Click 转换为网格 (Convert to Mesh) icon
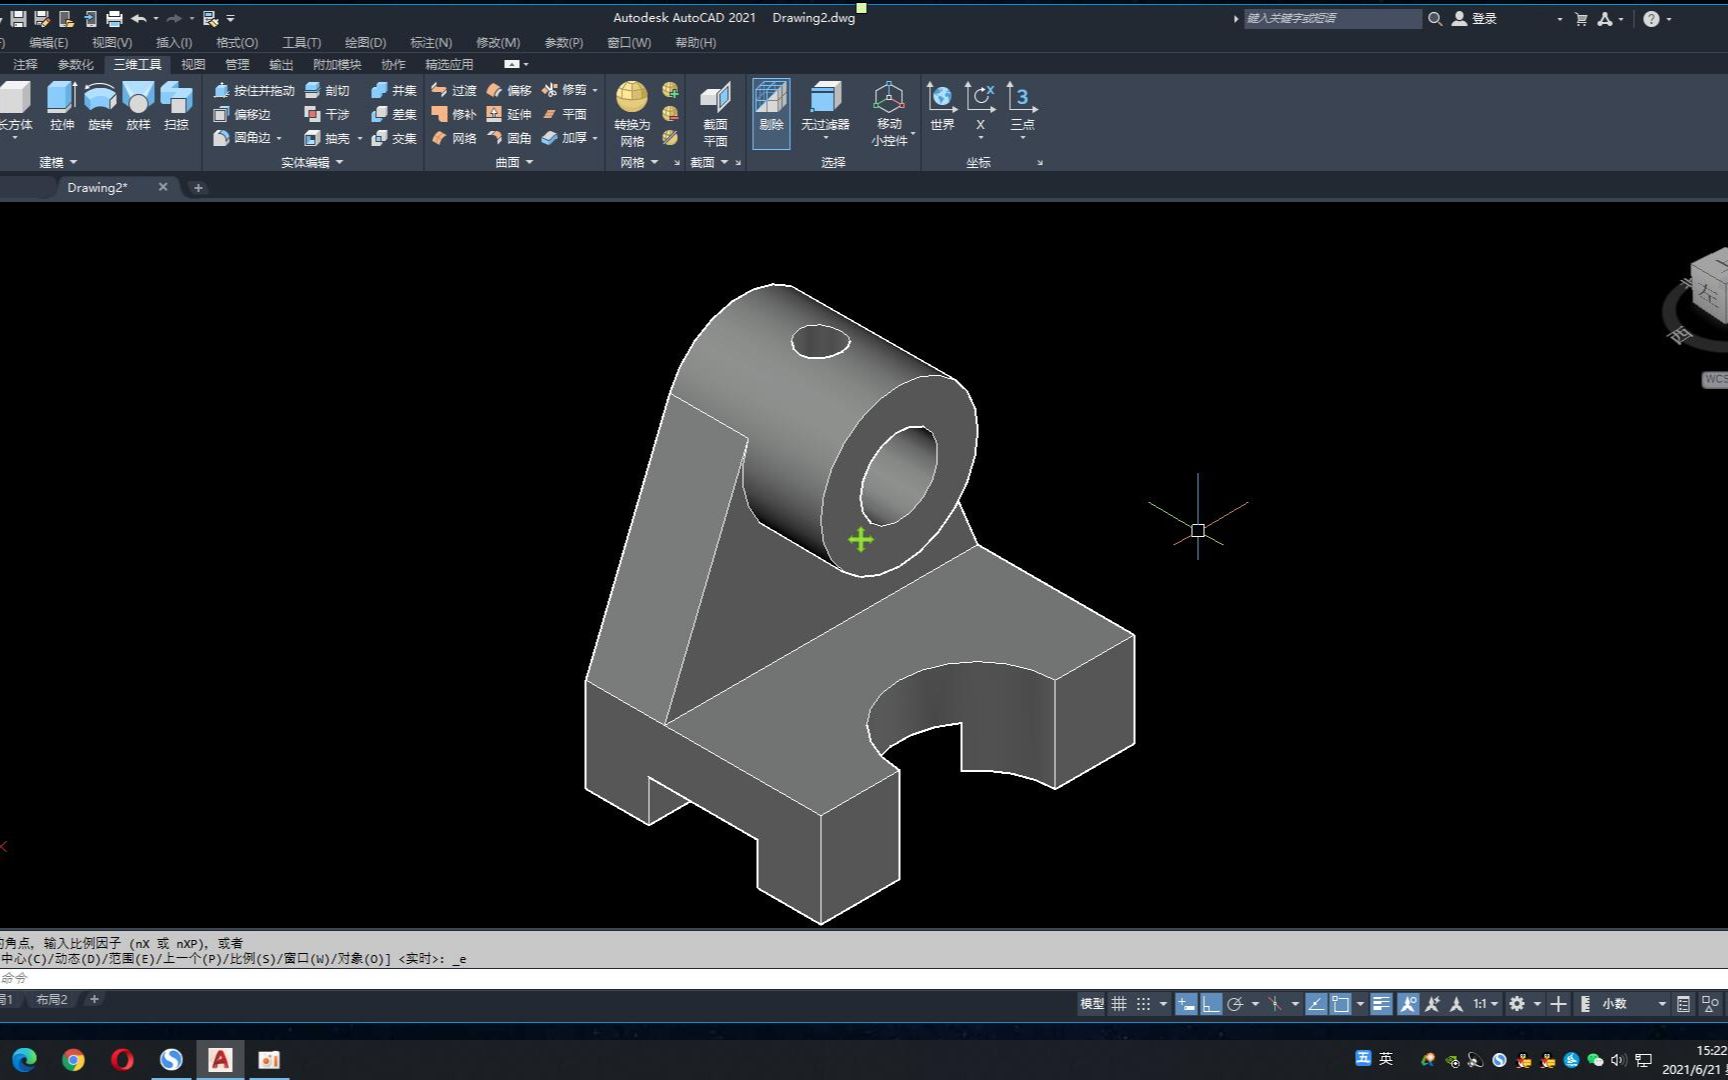Screen dimensions: 1728x1080 click(632, 98)
